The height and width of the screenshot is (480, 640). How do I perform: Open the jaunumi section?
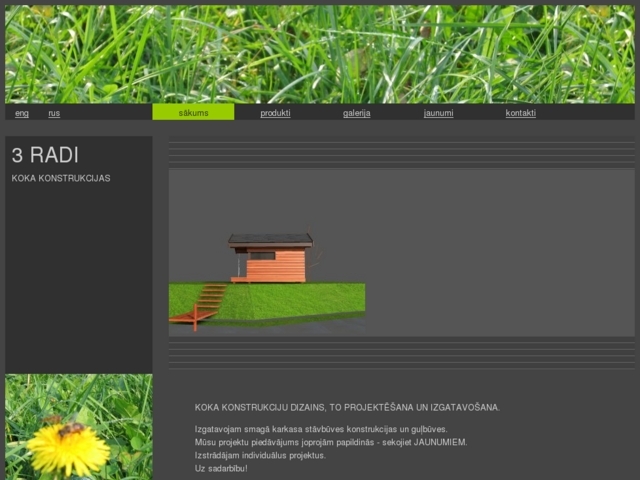pos(438,113)
